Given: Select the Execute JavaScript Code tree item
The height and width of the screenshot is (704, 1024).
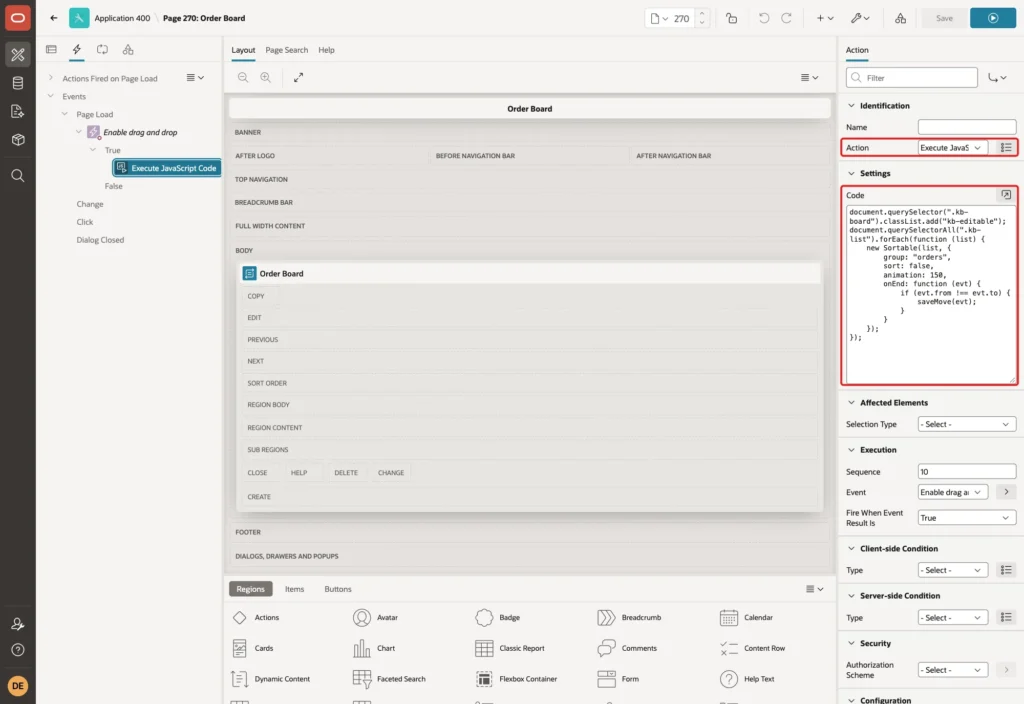Looking at the screenshot, I should pos(167,168).
